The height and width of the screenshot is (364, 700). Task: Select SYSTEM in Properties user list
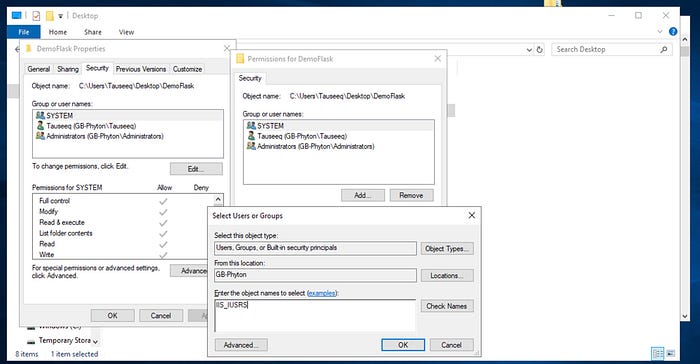[128, 116]
